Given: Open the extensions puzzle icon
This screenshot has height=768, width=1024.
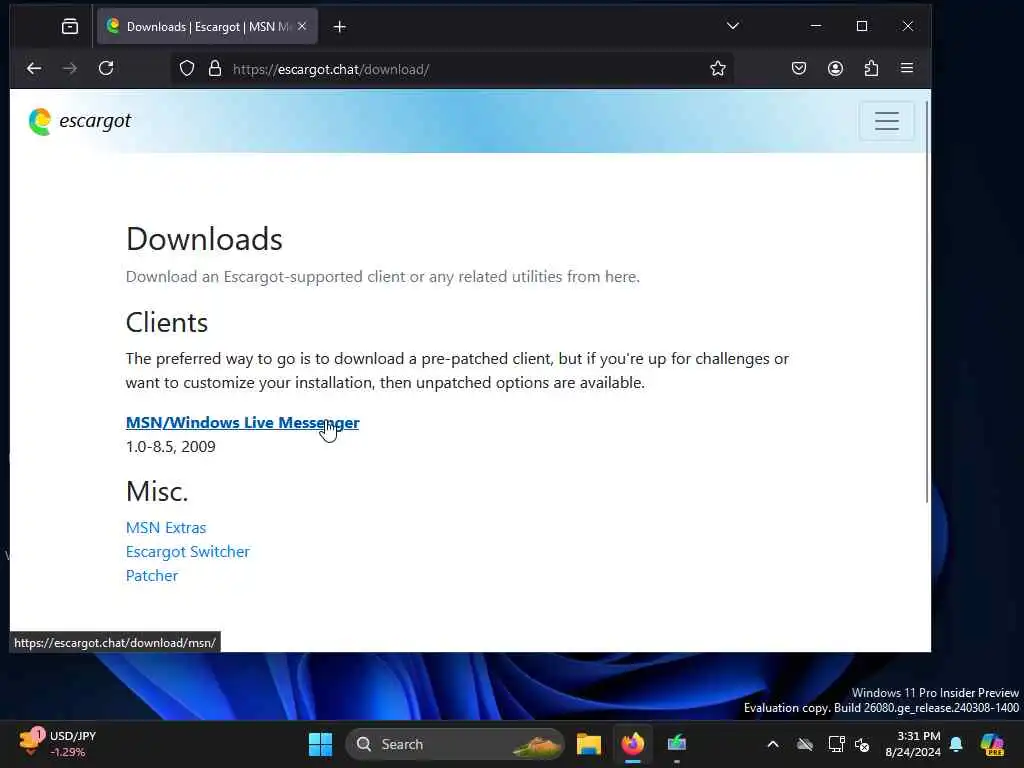Looking at the screenshot, I should tap(871, 69).
